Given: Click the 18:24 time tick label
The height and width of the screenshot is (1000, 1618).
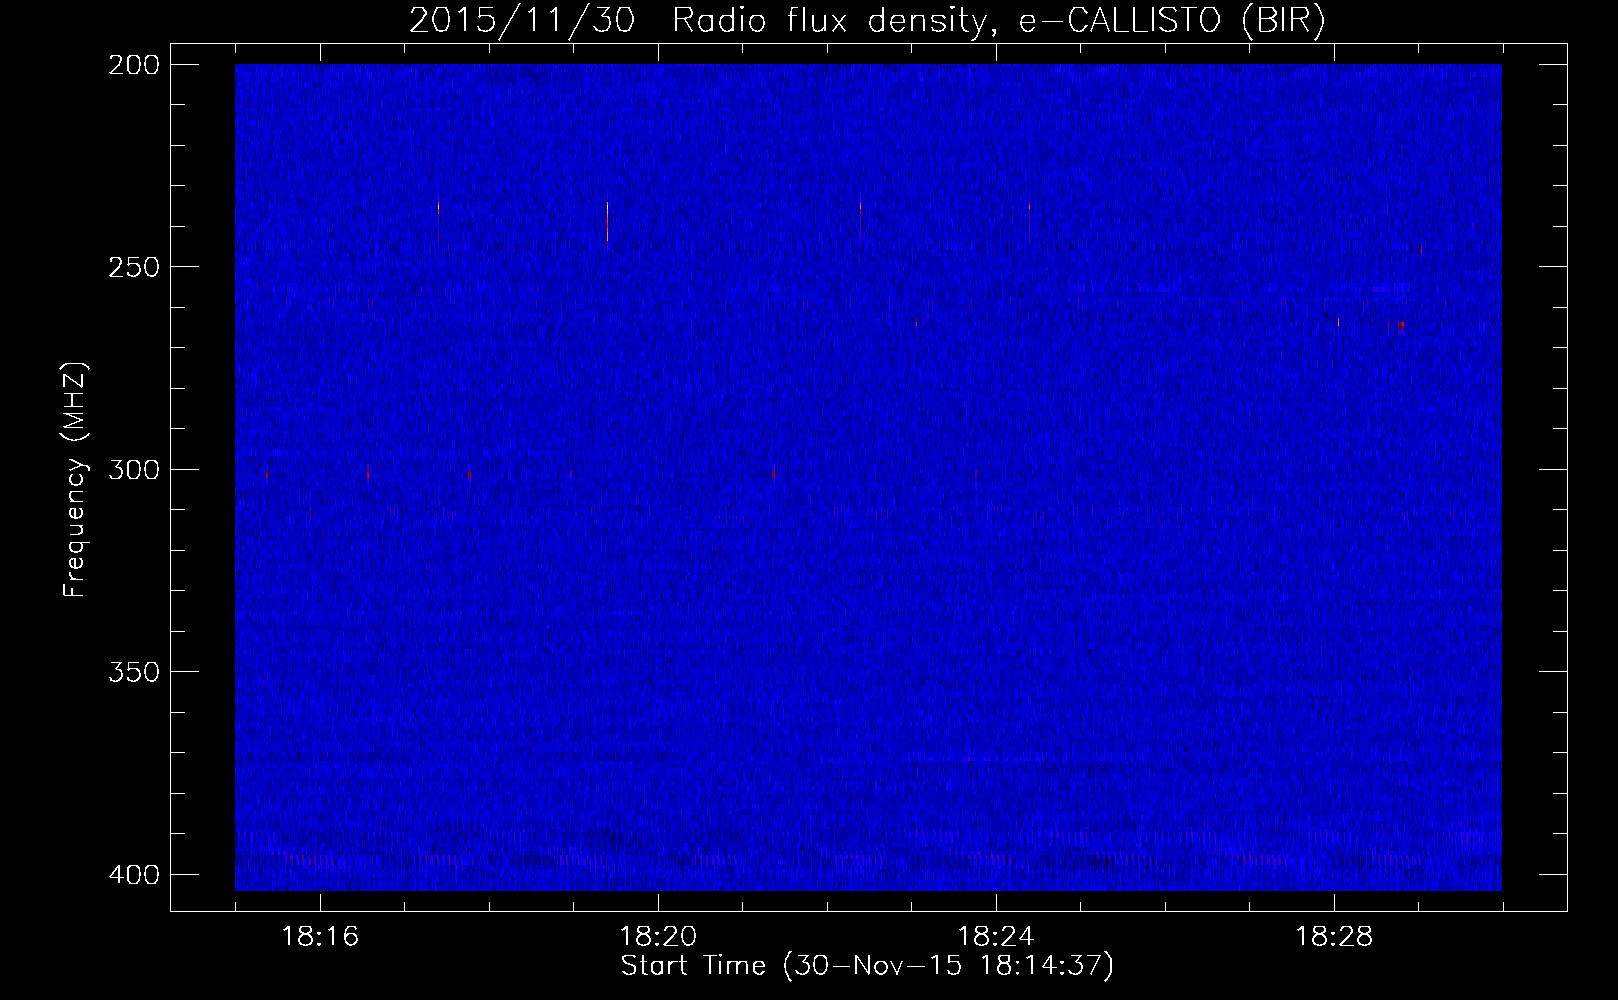Looking at the screenshot, I should tap(996, 937).
